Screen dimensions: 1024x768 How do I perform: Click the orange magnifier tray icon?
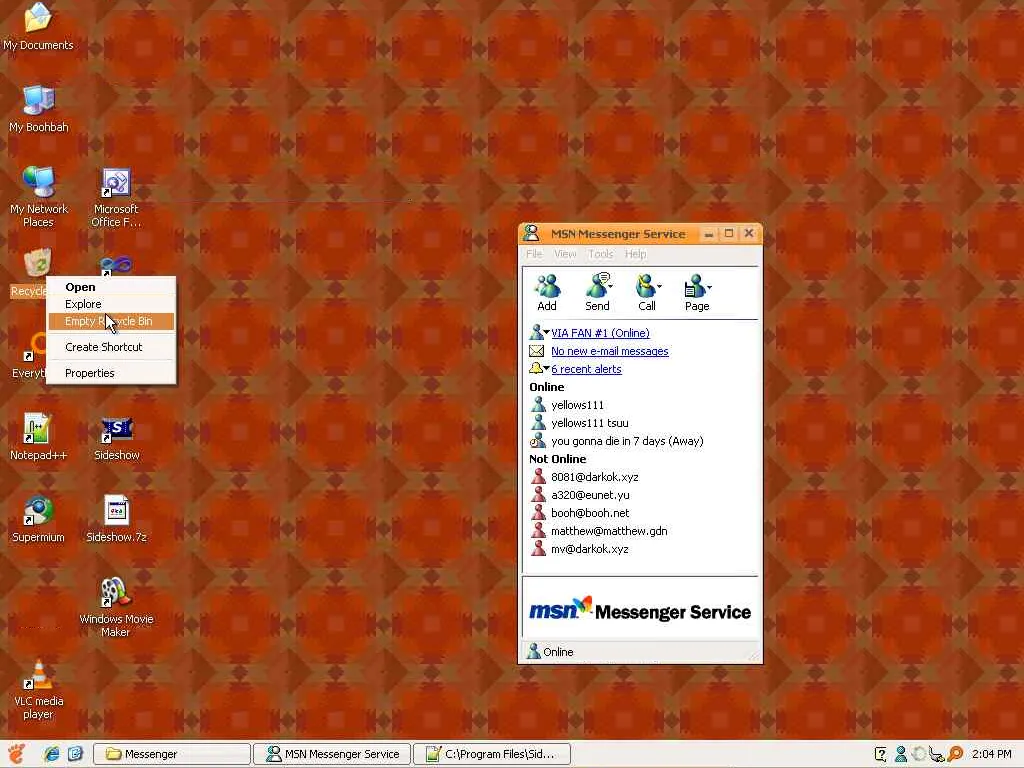click(x=955, y=754)
